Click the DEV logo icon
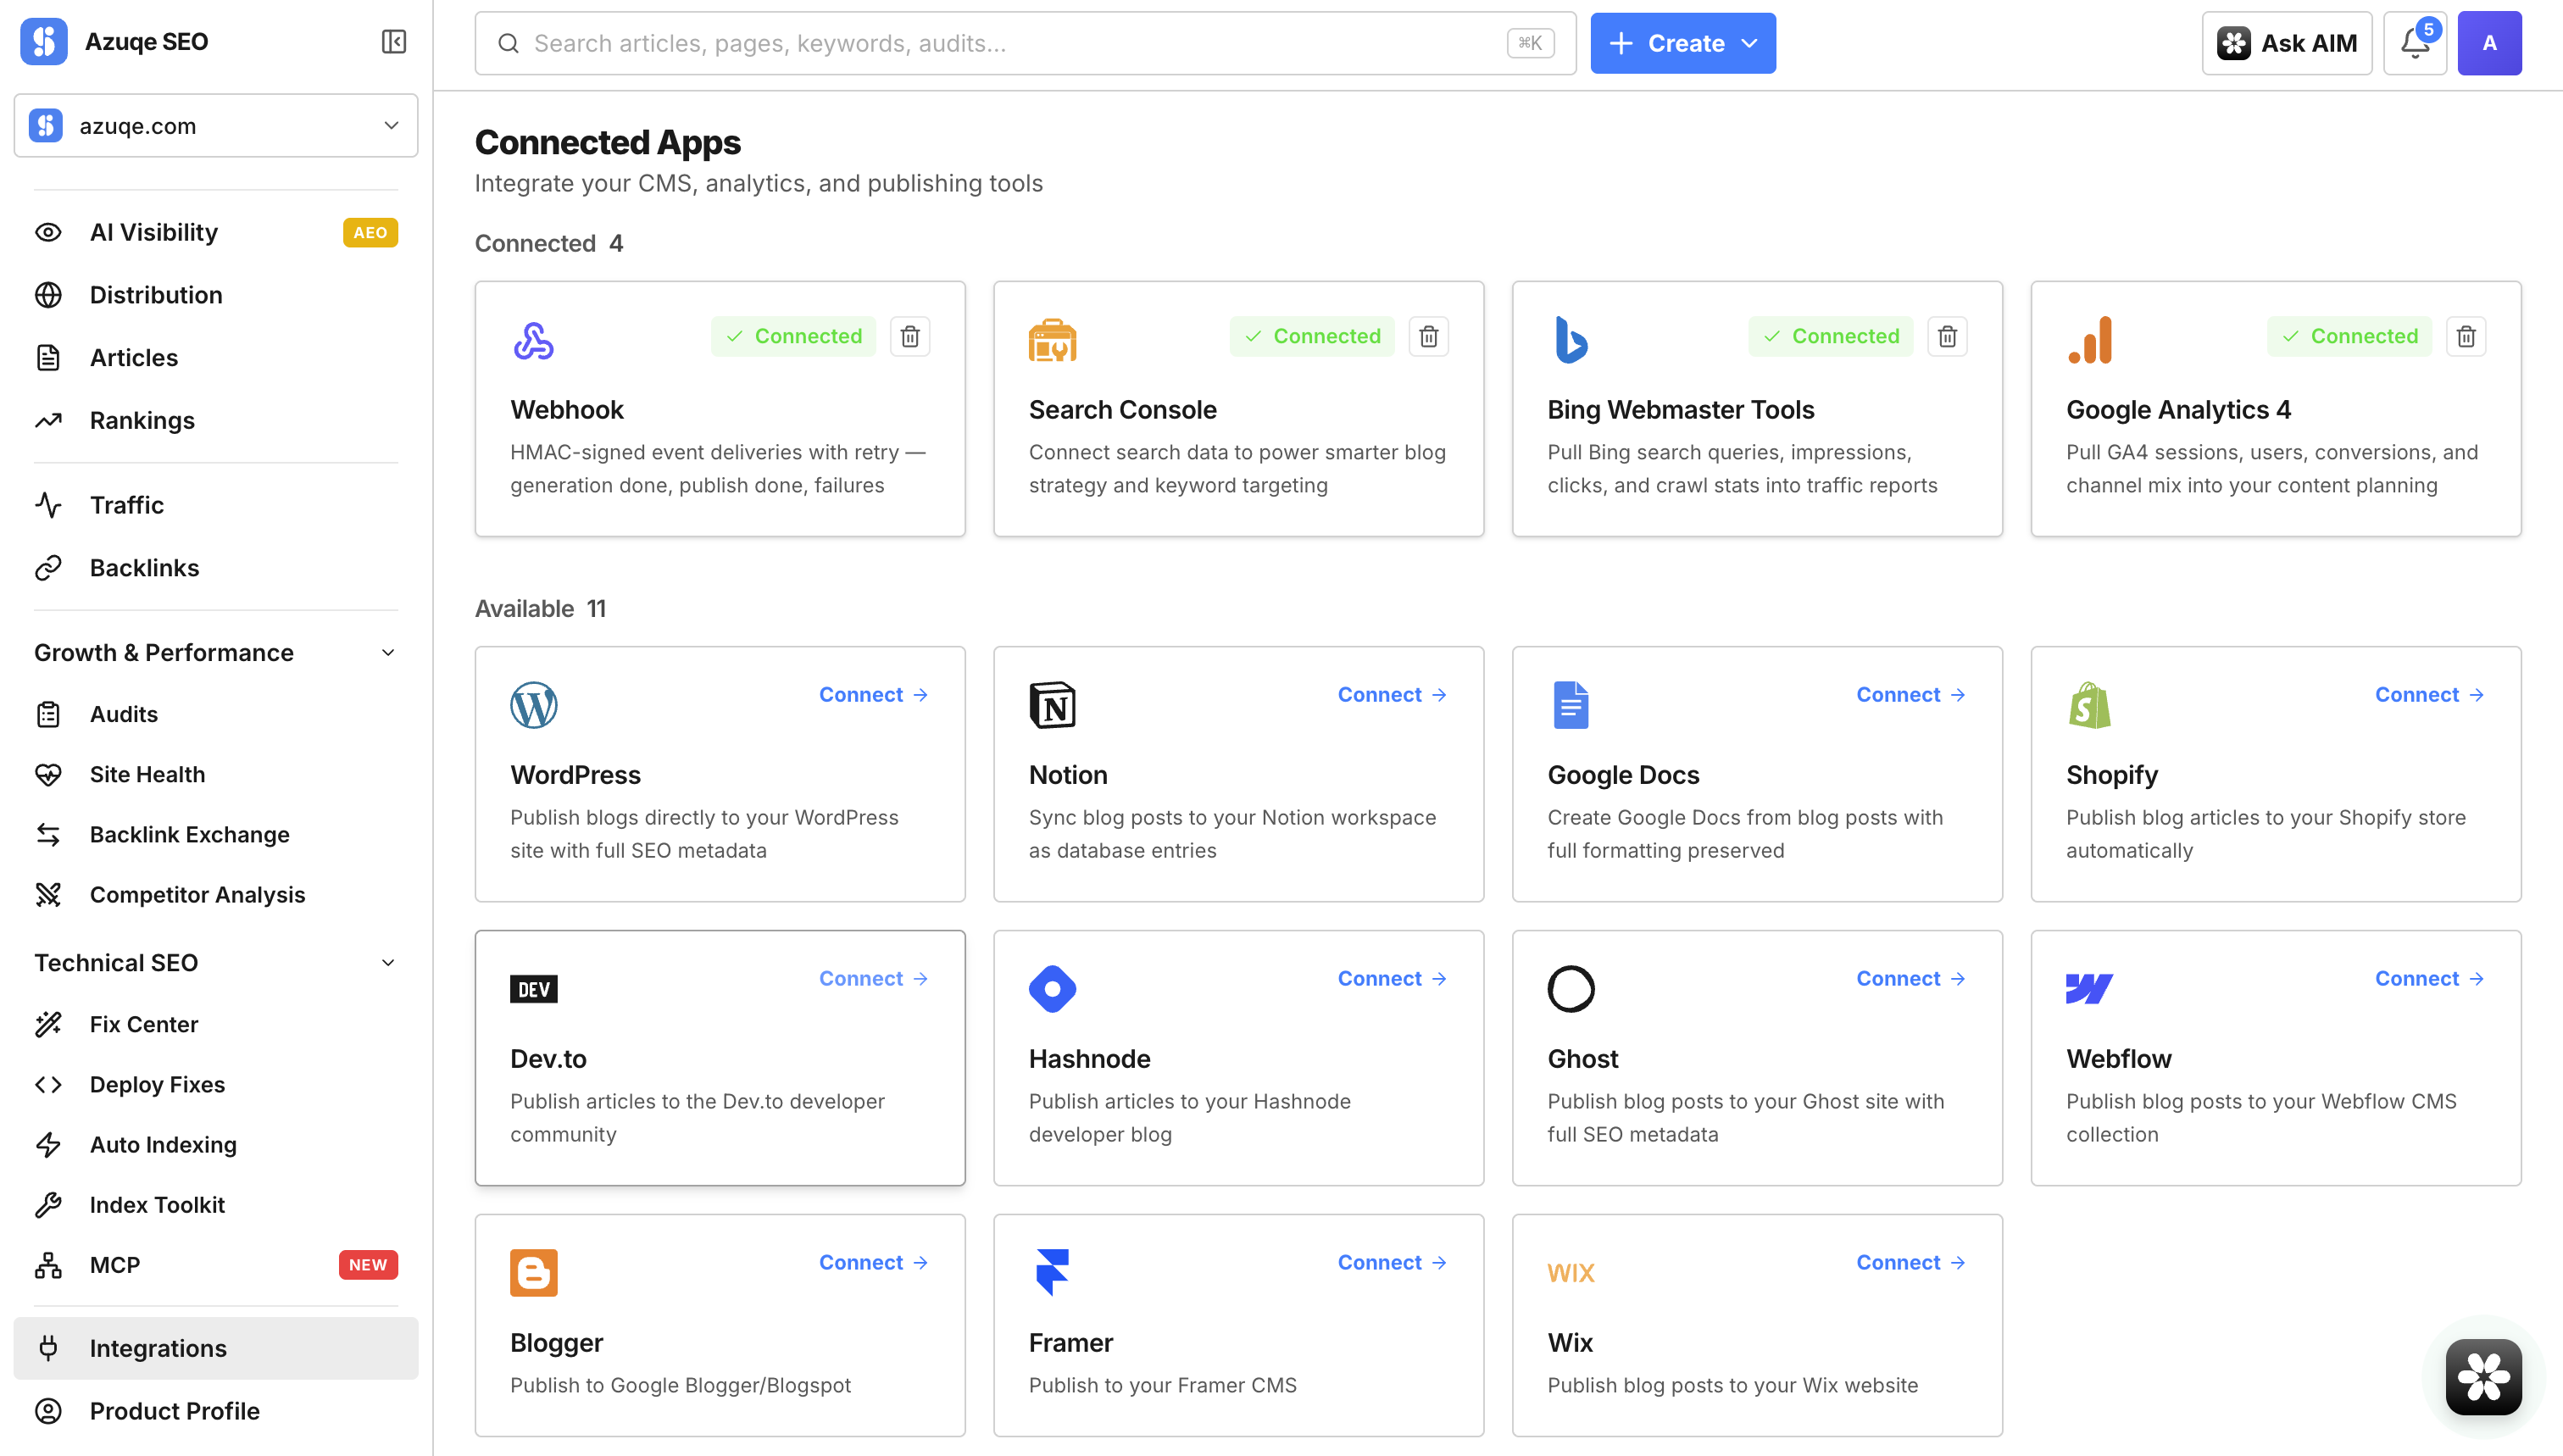The image size is (2563, 1456). tap(534, 990)
